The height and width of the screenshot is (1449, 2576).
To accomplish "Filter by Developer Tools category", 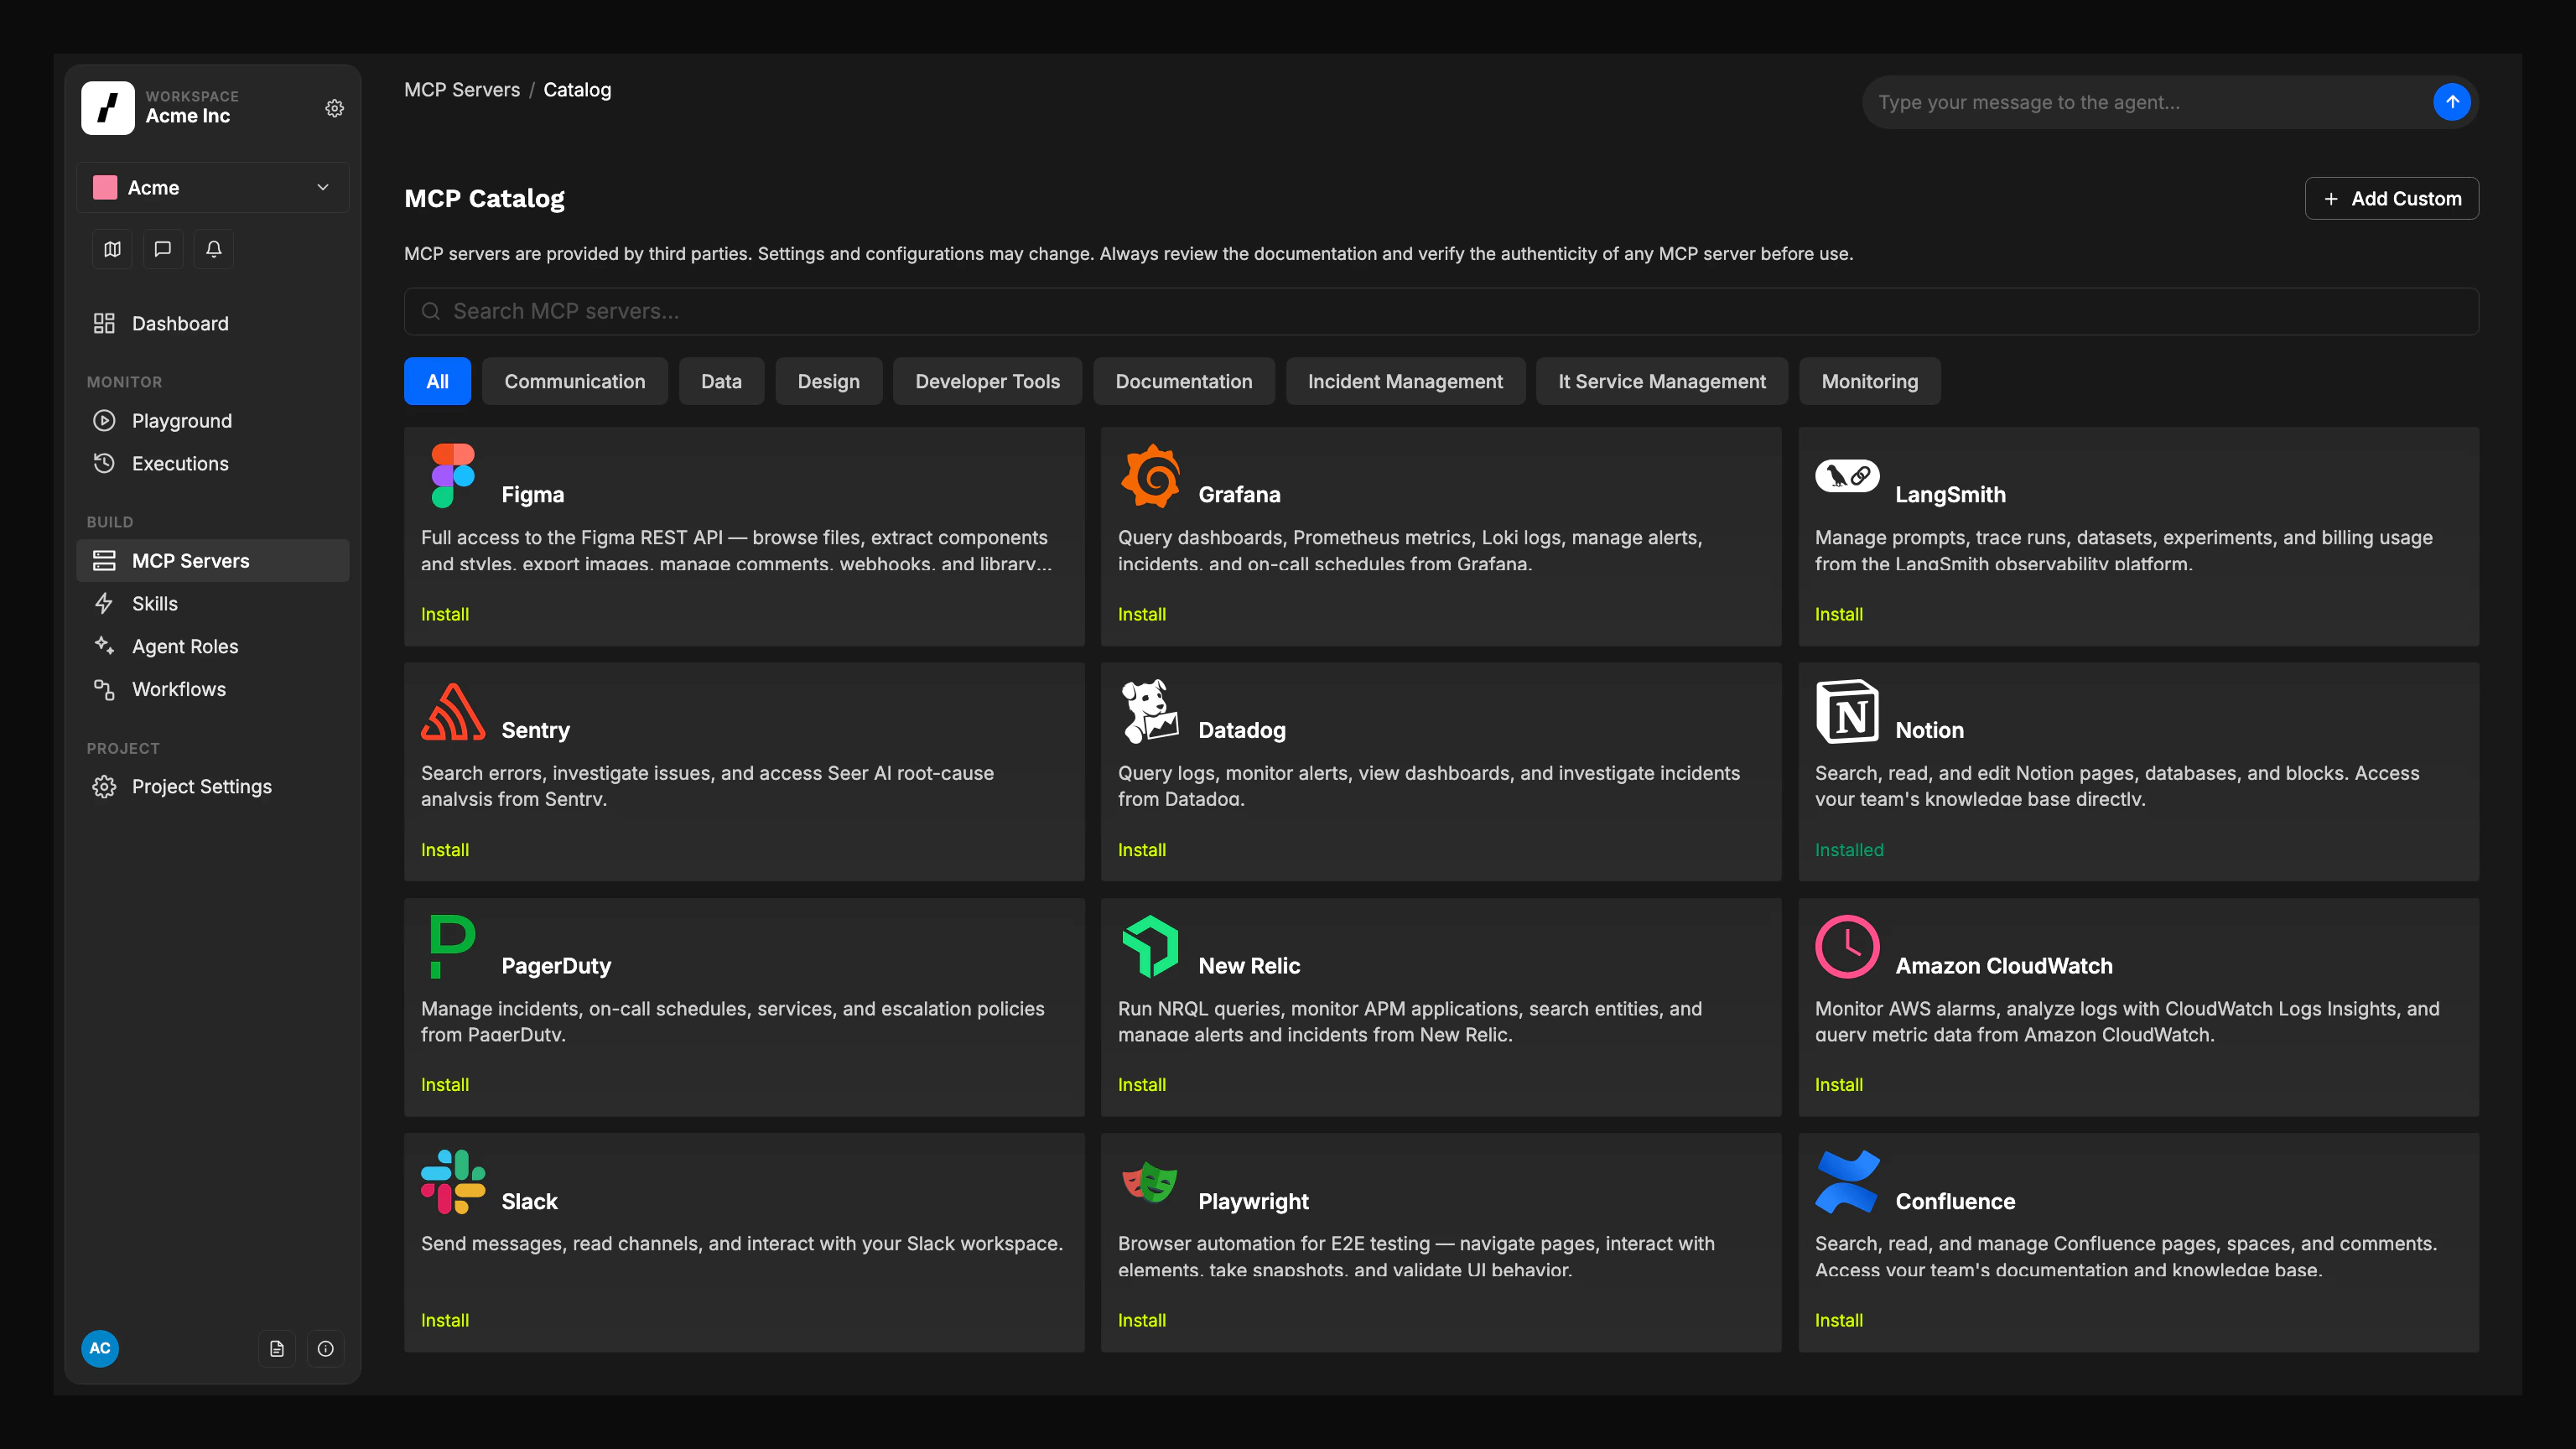I will click(x=987, y=381).
